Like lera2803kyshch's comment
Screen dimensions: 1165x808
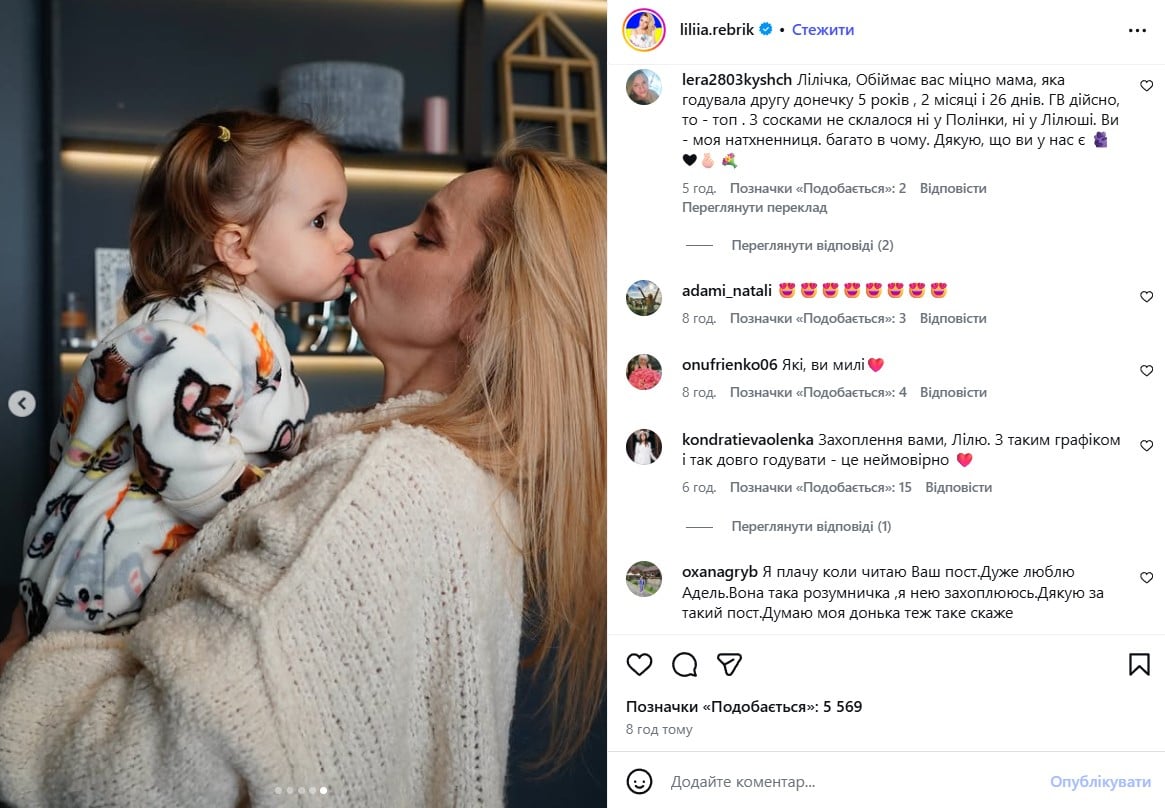click(1146, 85)
